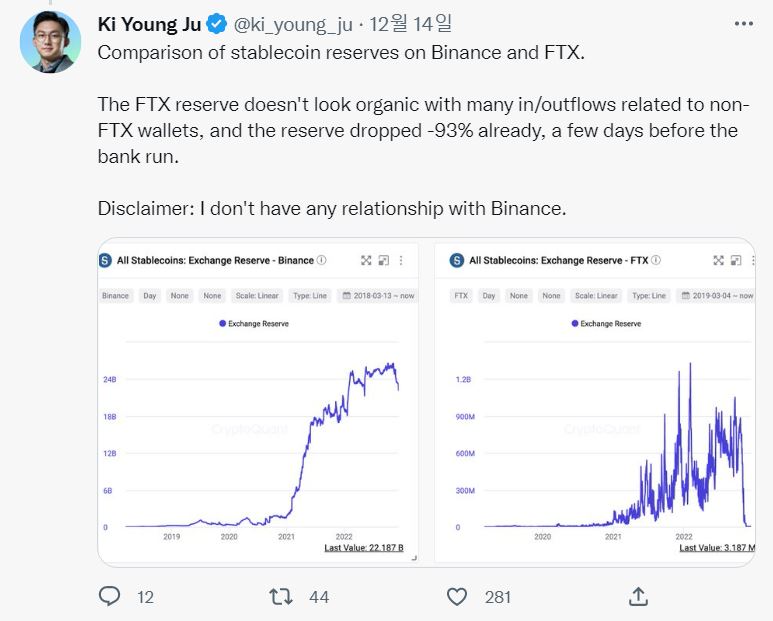Retweet this stablecoin reserves post

pos(282,596)
